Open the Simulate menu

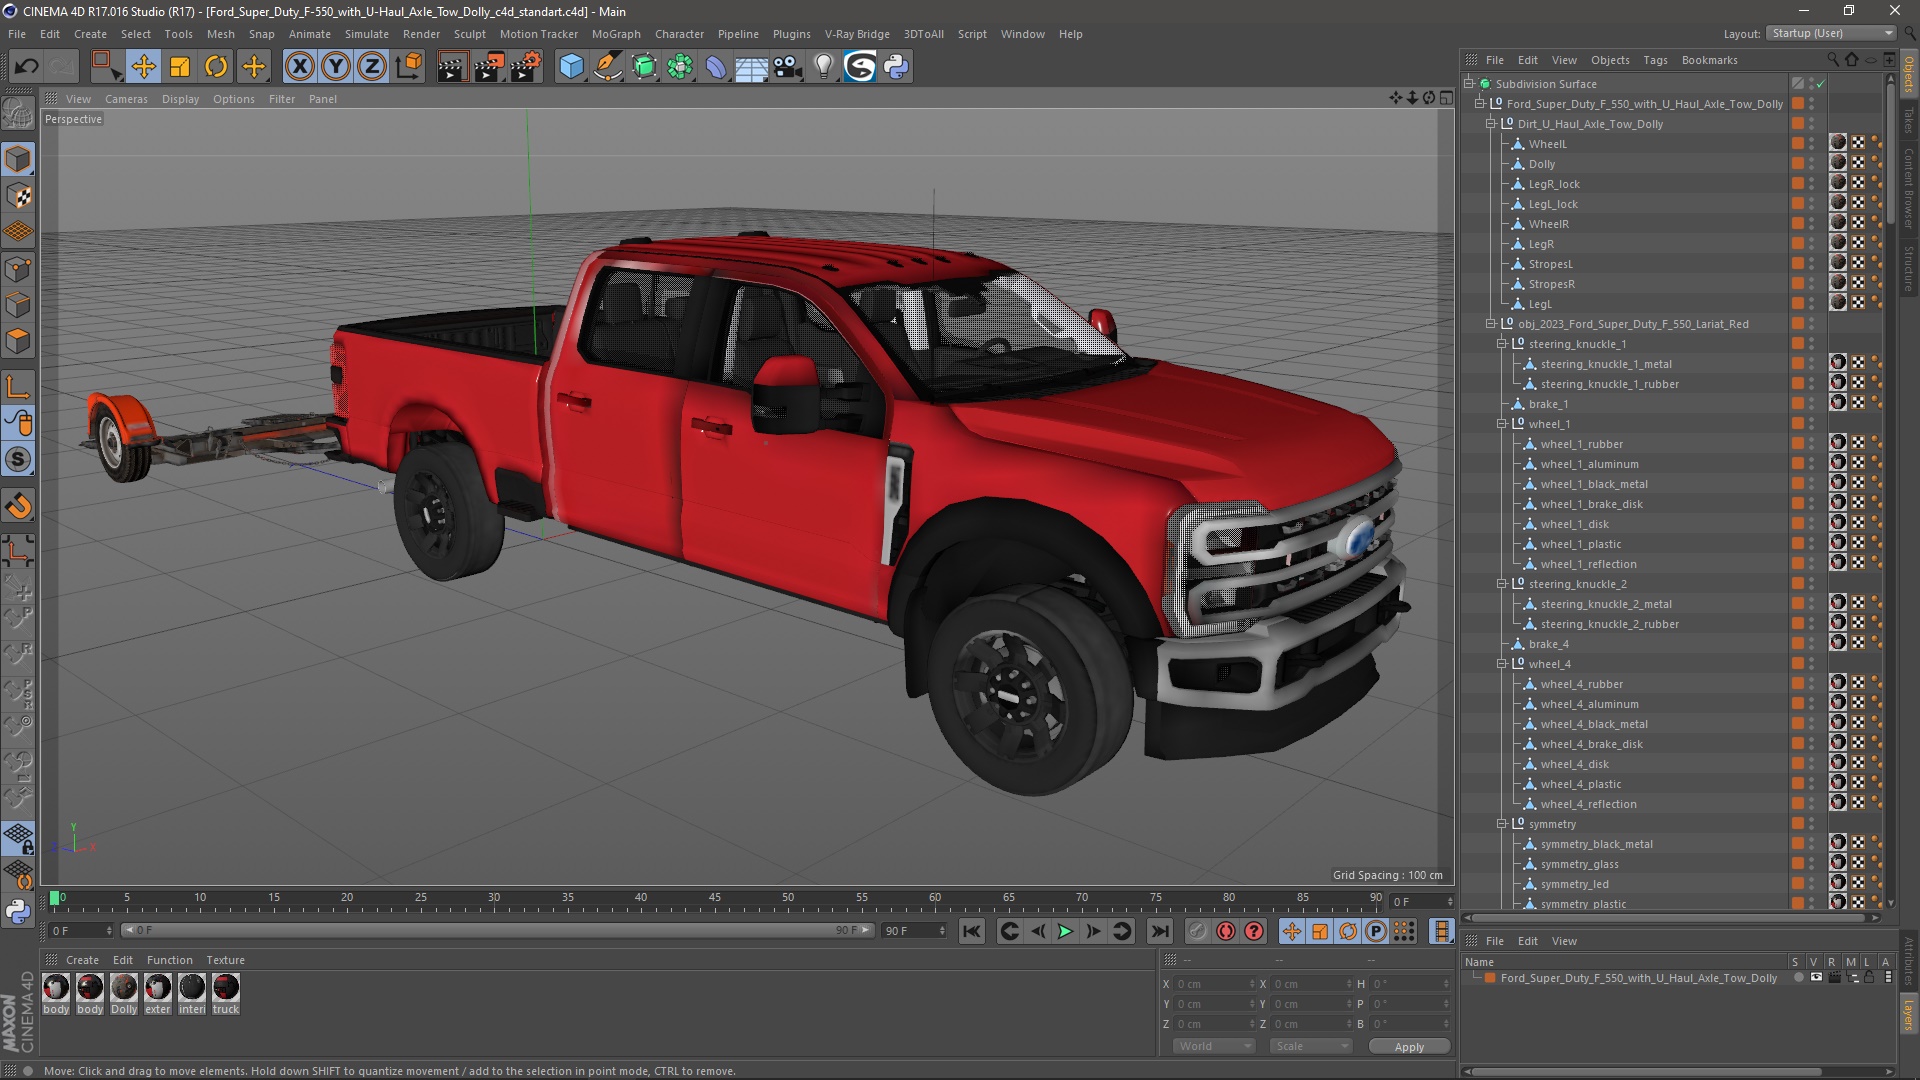click(x=366, y=34)
